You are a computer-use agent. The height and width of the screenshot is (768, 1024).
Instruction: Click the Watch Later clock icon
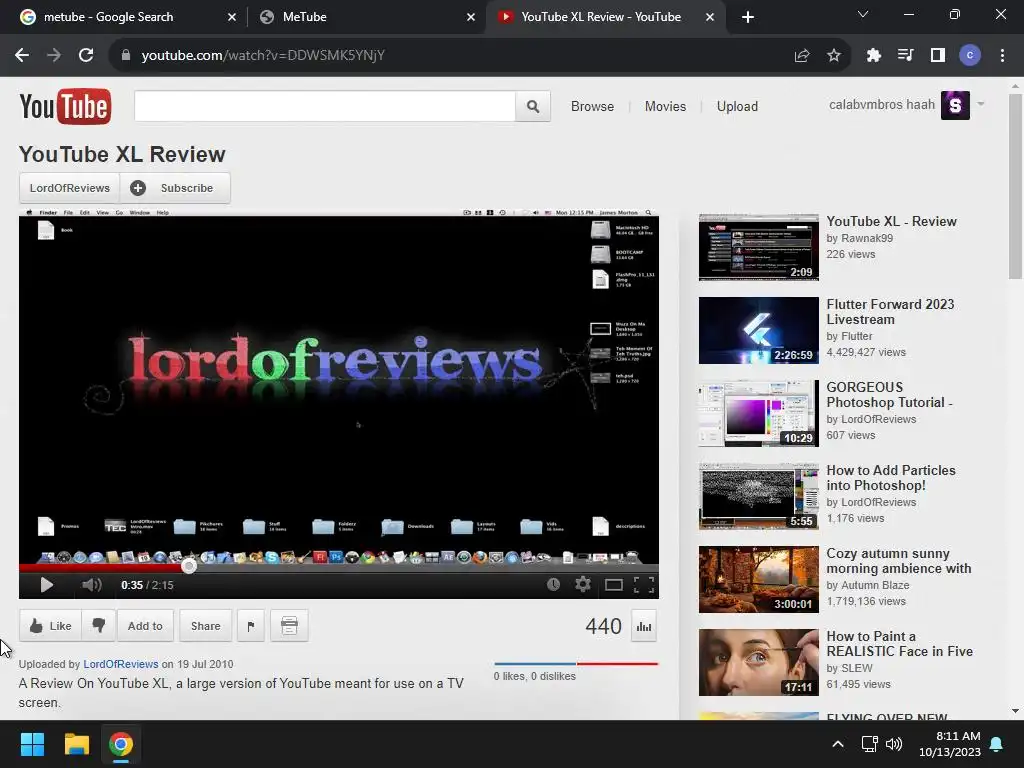553,584
